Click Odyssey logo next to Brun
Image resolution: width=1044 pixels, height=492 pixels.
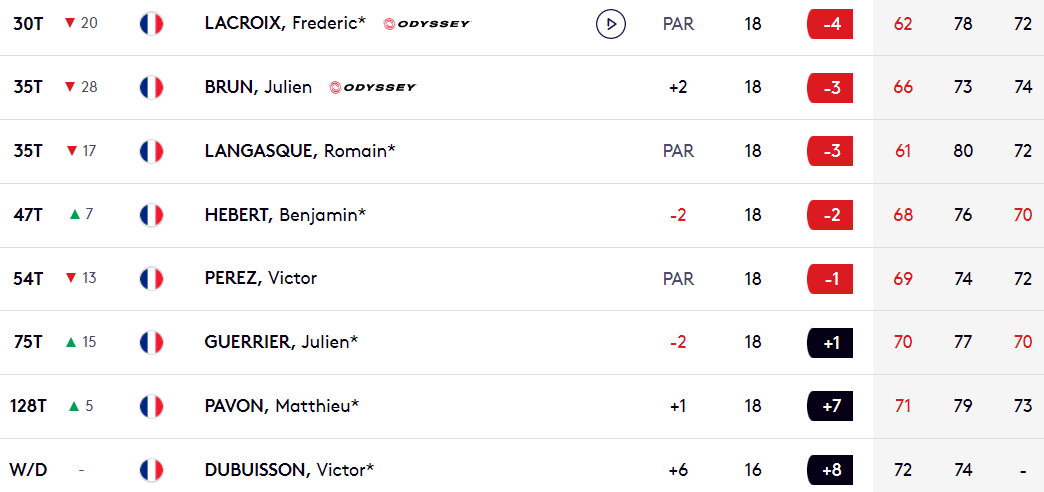(x=372, y=87)
